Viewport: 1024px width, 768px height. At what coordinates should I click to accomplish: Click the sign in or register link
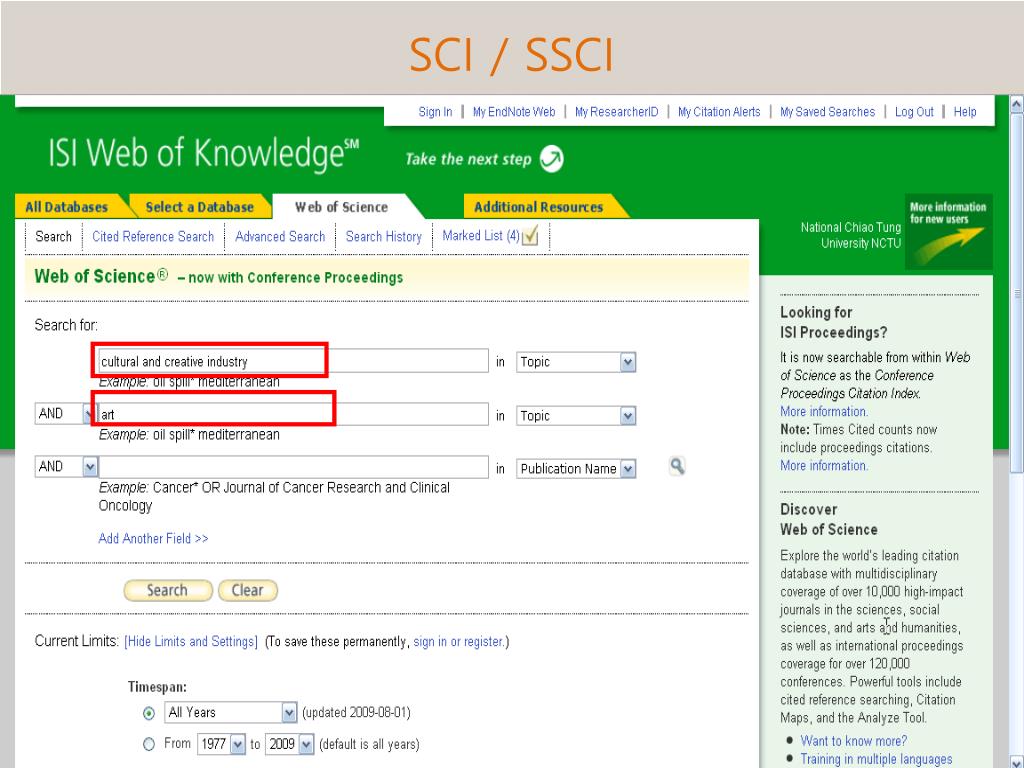point(458,641)
